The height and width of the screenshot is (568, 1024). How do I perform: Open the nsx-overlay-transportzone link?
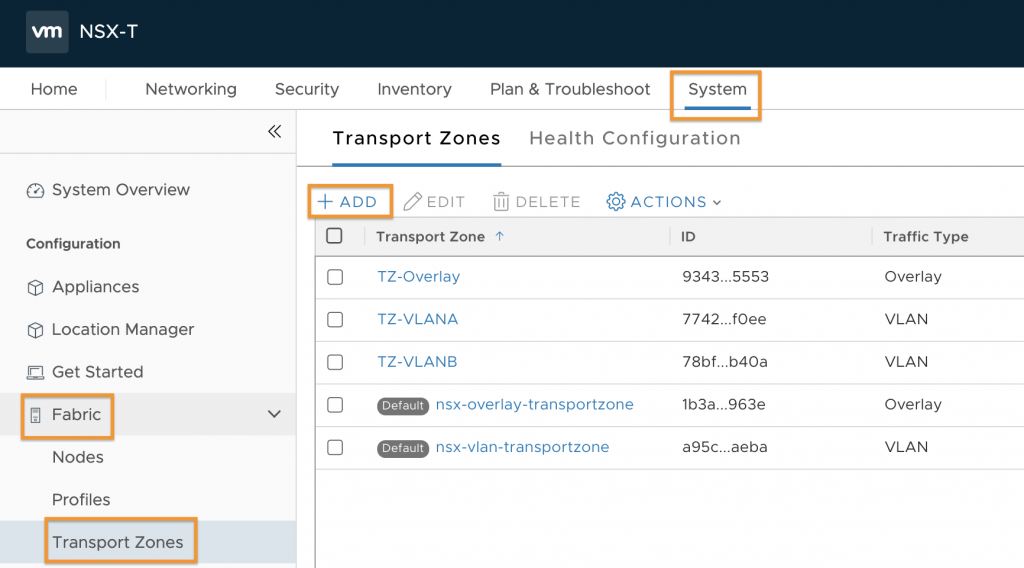pyautogui.click(x=534, y=404)
